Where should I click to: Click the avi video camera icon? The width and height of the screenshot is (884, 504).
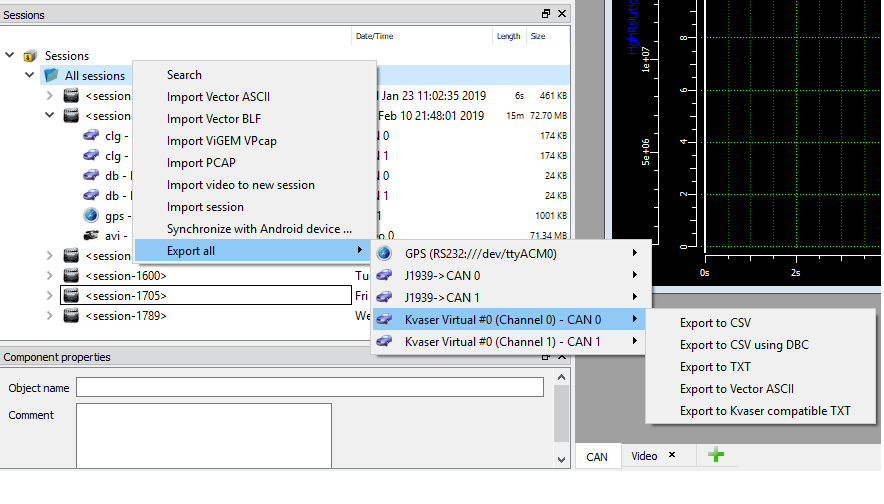(x=91, y=236)
